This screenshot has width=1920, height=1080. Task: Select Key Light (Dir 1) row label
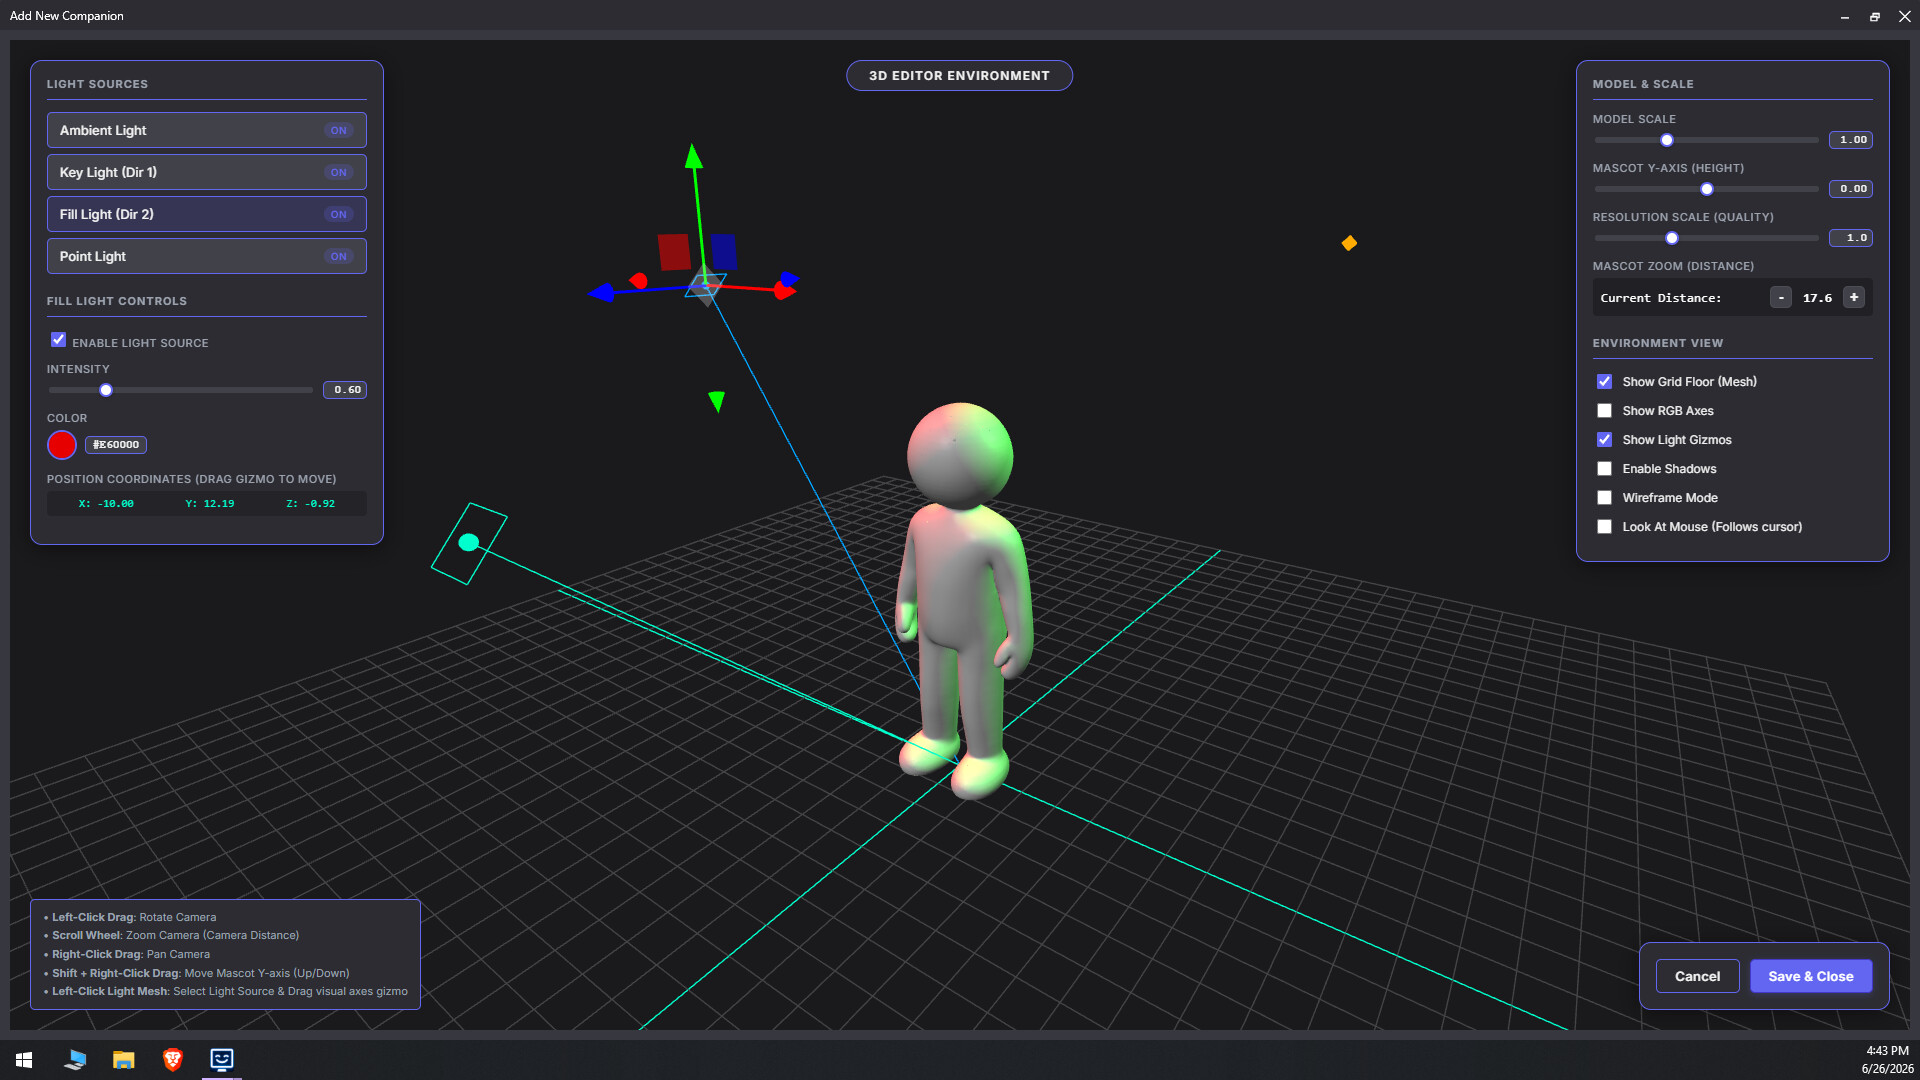pyautogui.click(x=108, y=173)
